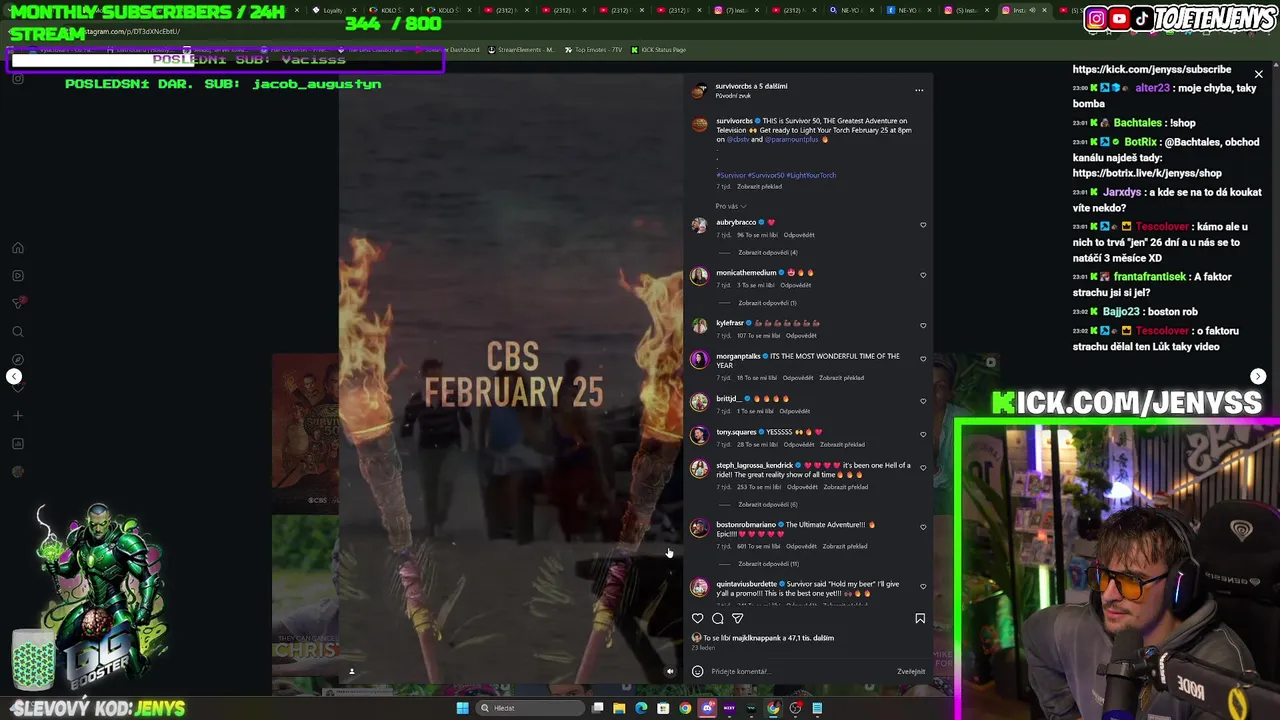Reply to tony.squares' comment
The image size is (1280, 720).
coord(798,444)
